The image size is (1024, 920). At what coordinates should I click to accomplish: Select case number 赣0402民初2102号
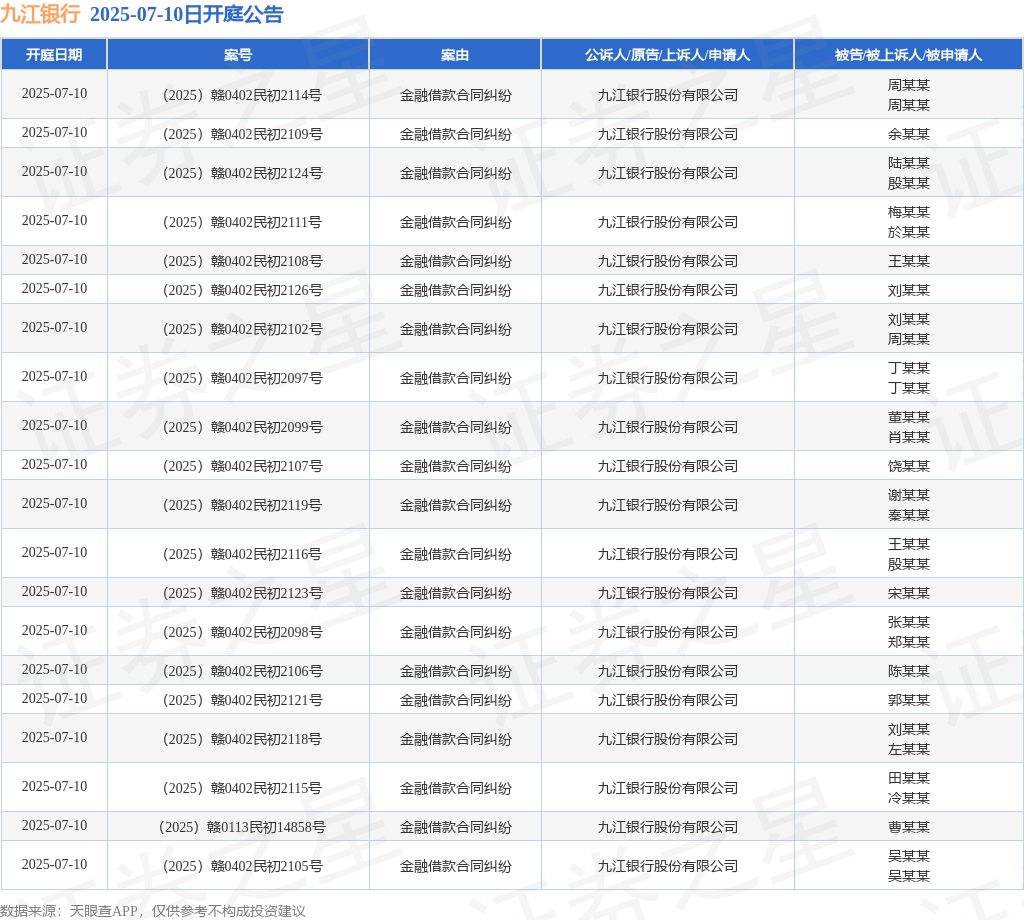click(x=242, y=329)
